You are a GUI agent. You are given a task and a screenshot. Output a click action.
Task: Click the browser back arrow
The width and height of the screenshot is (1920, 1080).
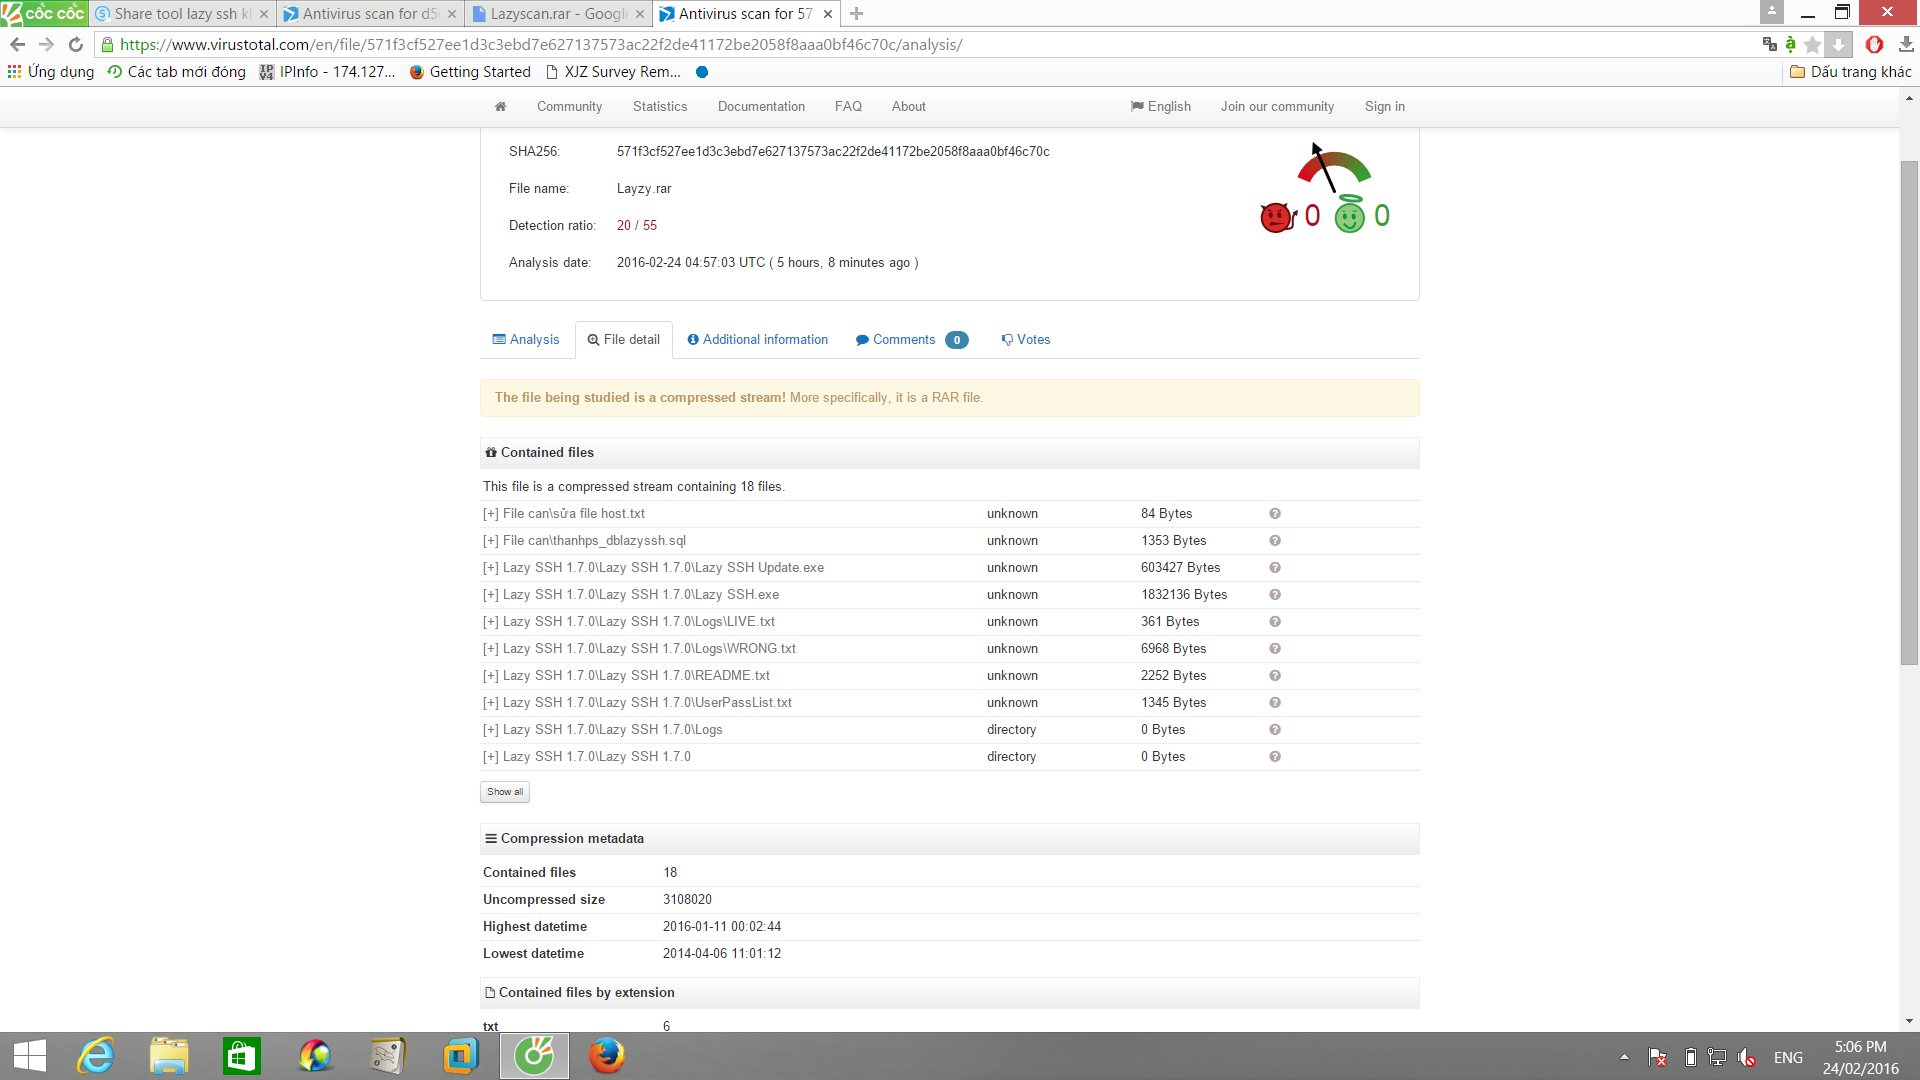[17, 44]
